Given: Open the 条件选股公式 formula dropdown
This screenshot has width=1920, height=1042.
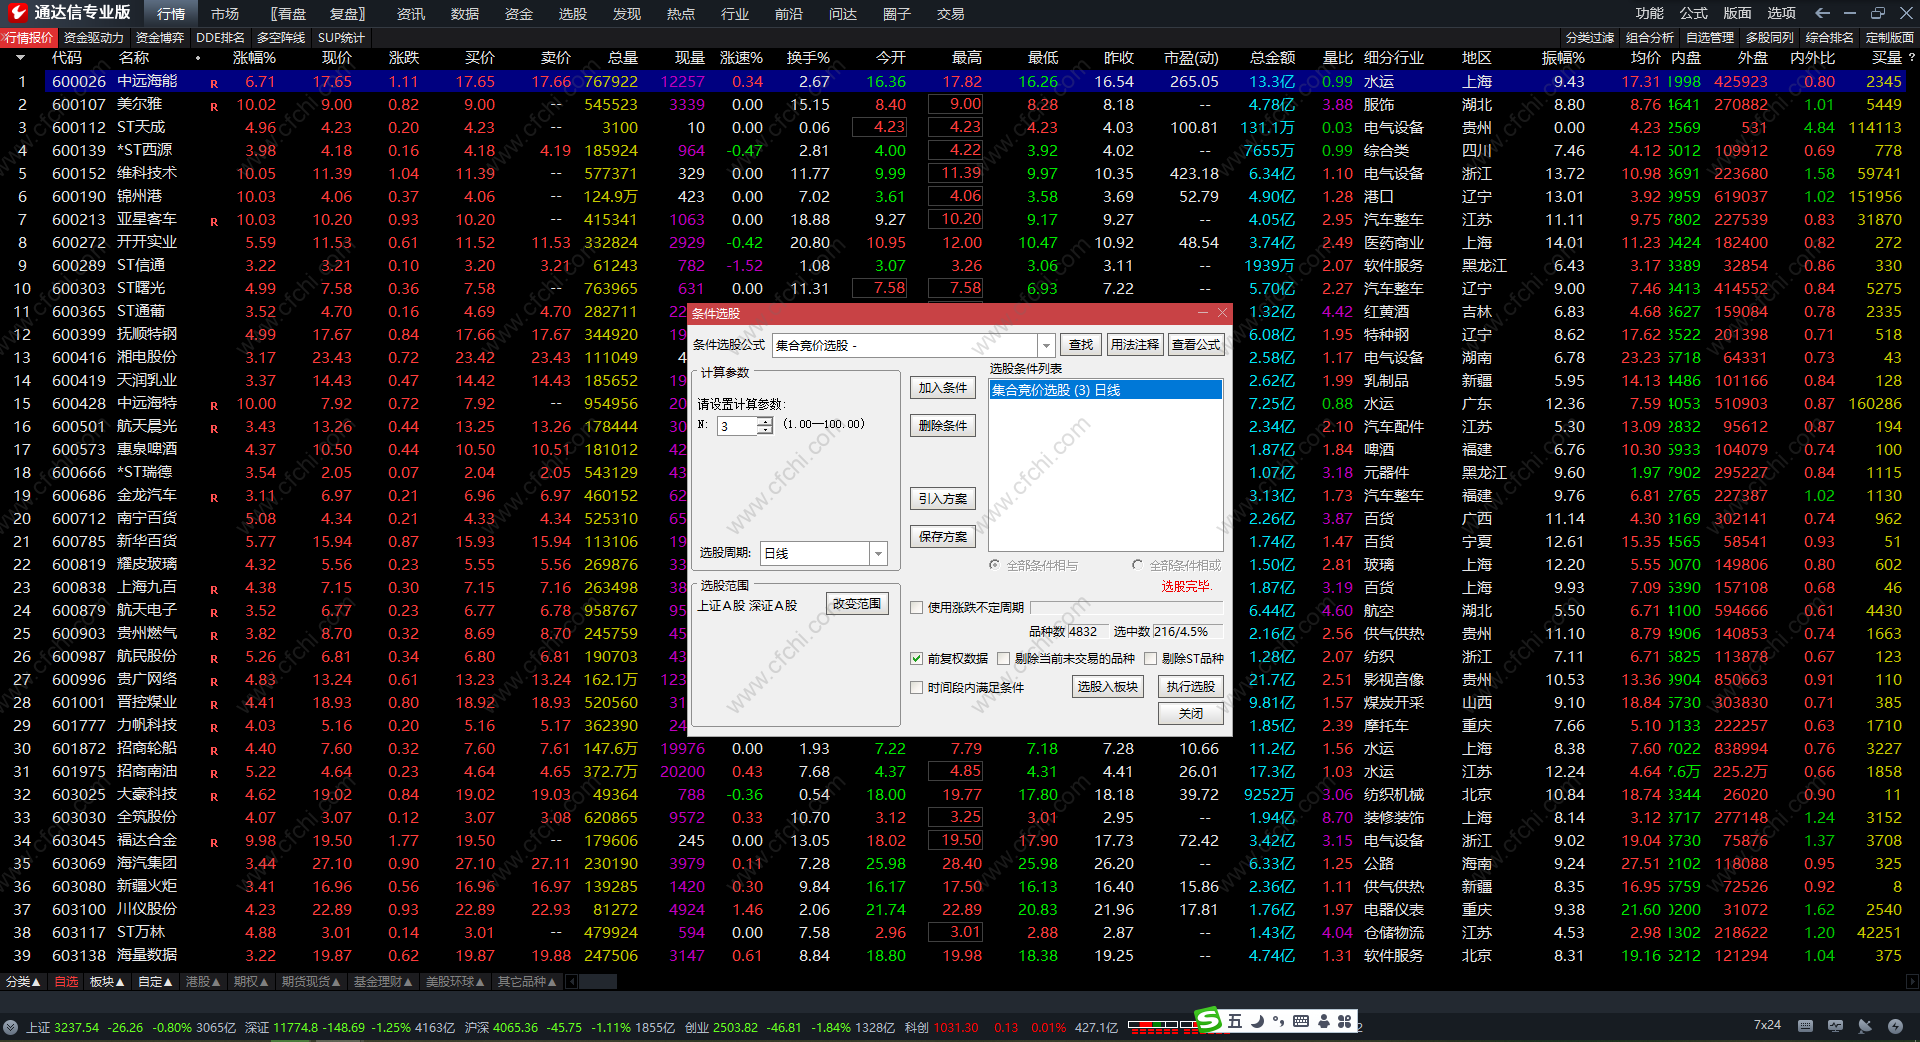Looking at the screenshot, I should [1046, 345].
